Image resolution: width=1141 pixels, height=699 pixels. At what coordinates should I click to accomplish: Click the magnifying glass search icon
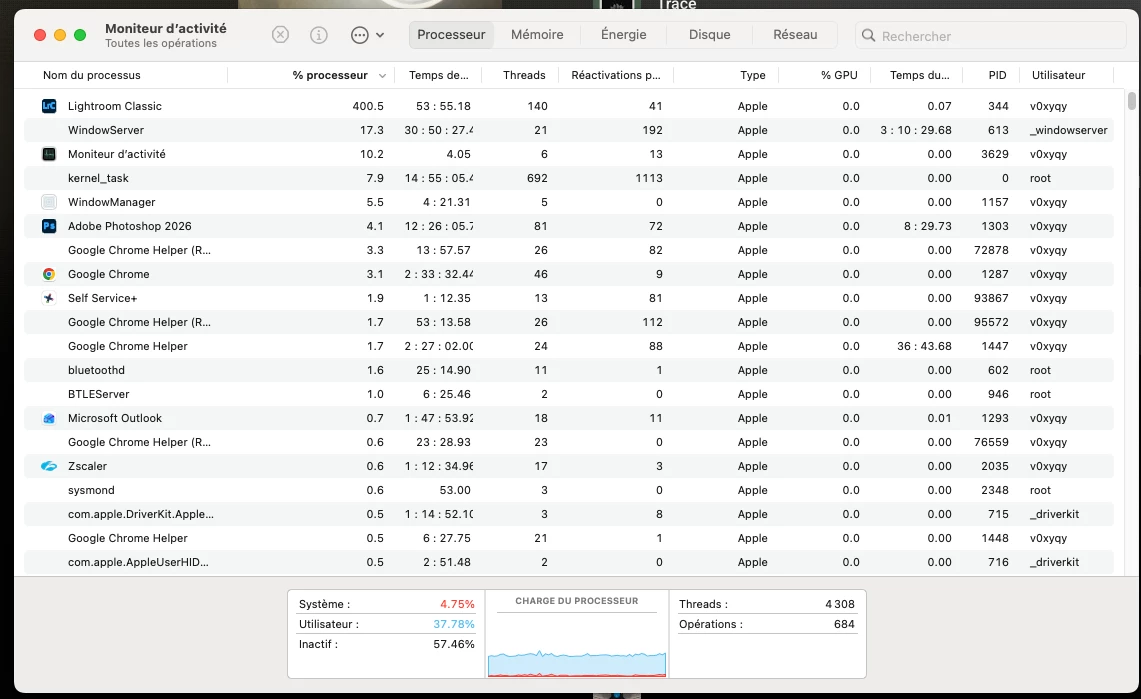[x=868, y=35]
